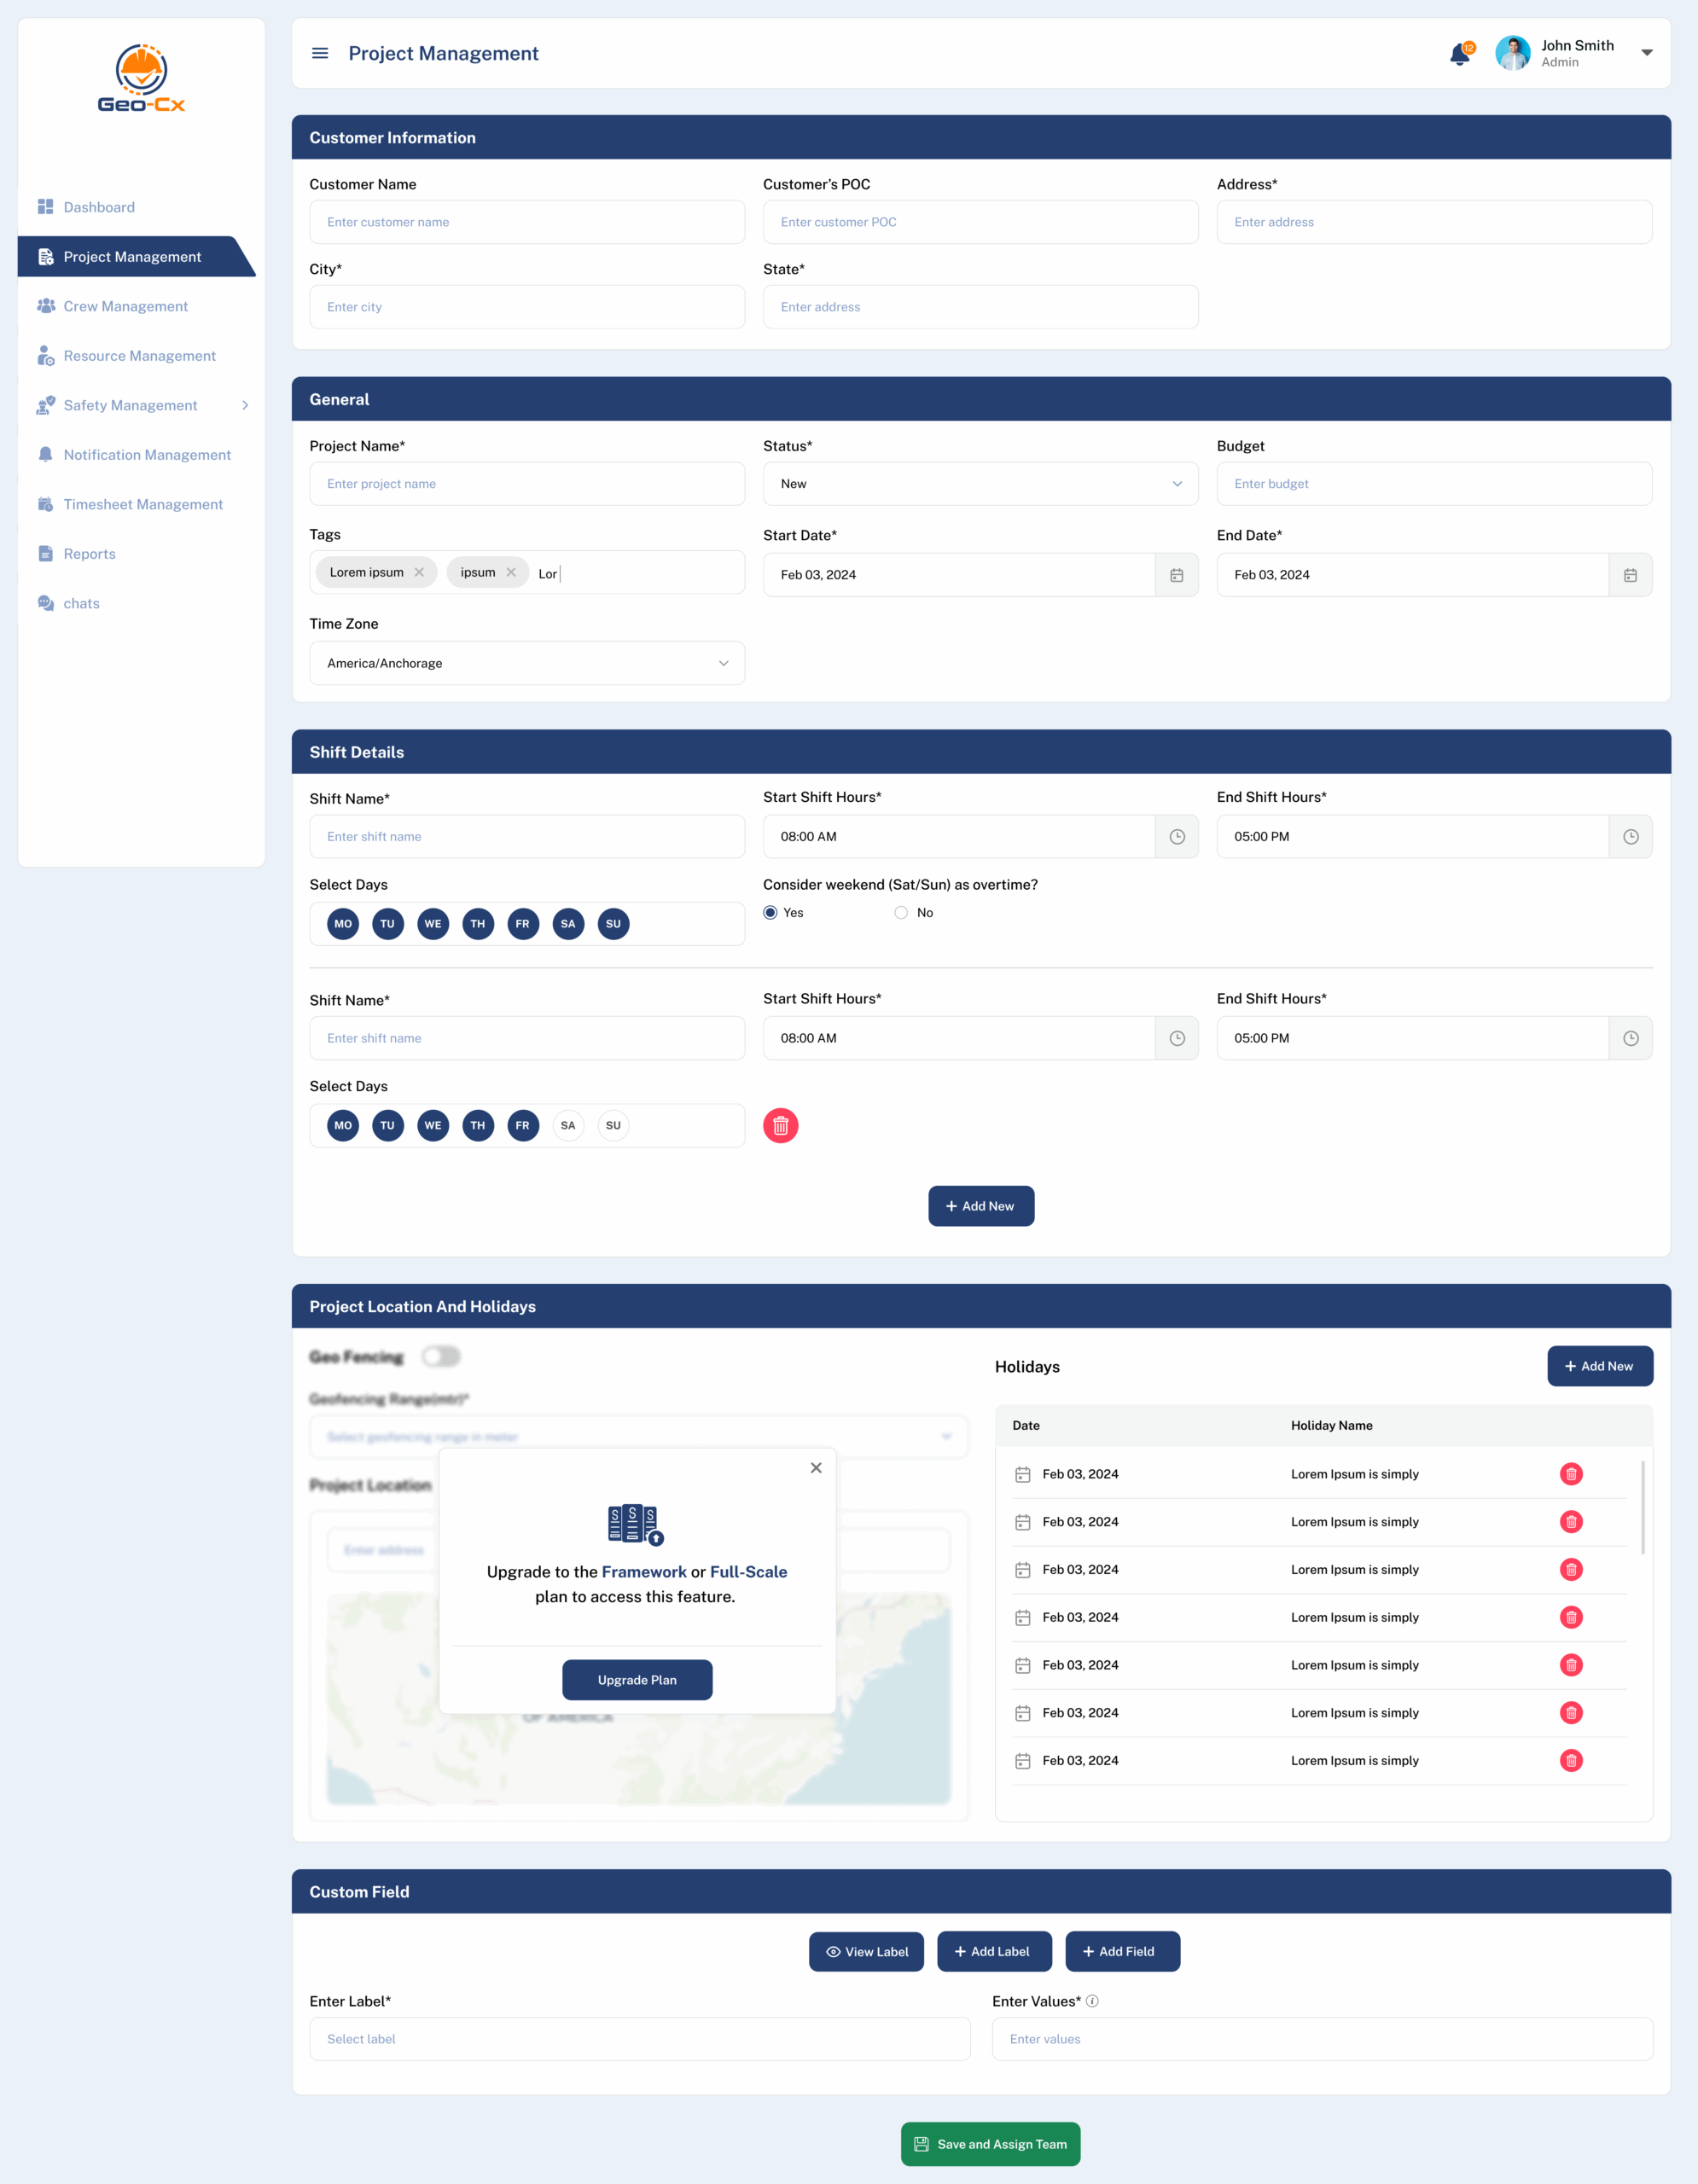1698x2184 pixels.
Task: Open the Time Zone dropdown
Action: click(527, 664)
